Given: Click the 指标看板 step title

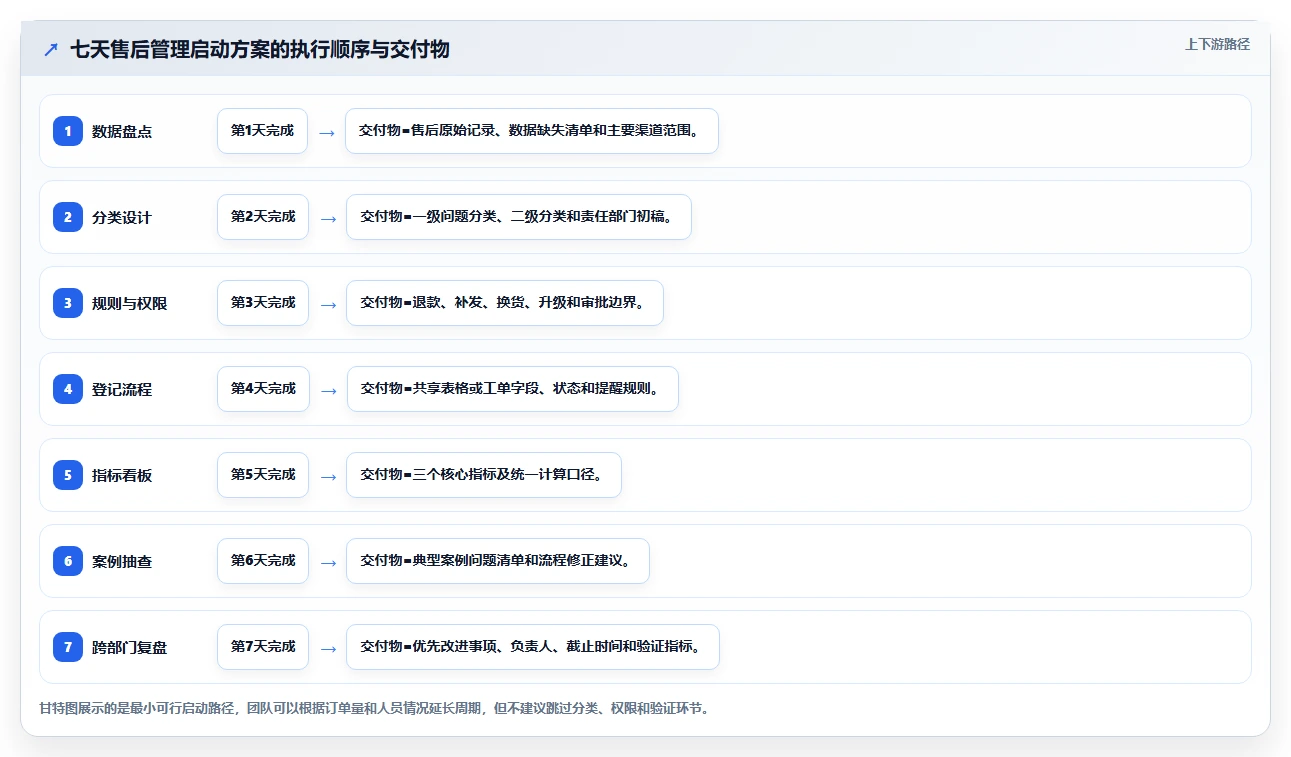Looking at the screenshot, I should (122, 475).
